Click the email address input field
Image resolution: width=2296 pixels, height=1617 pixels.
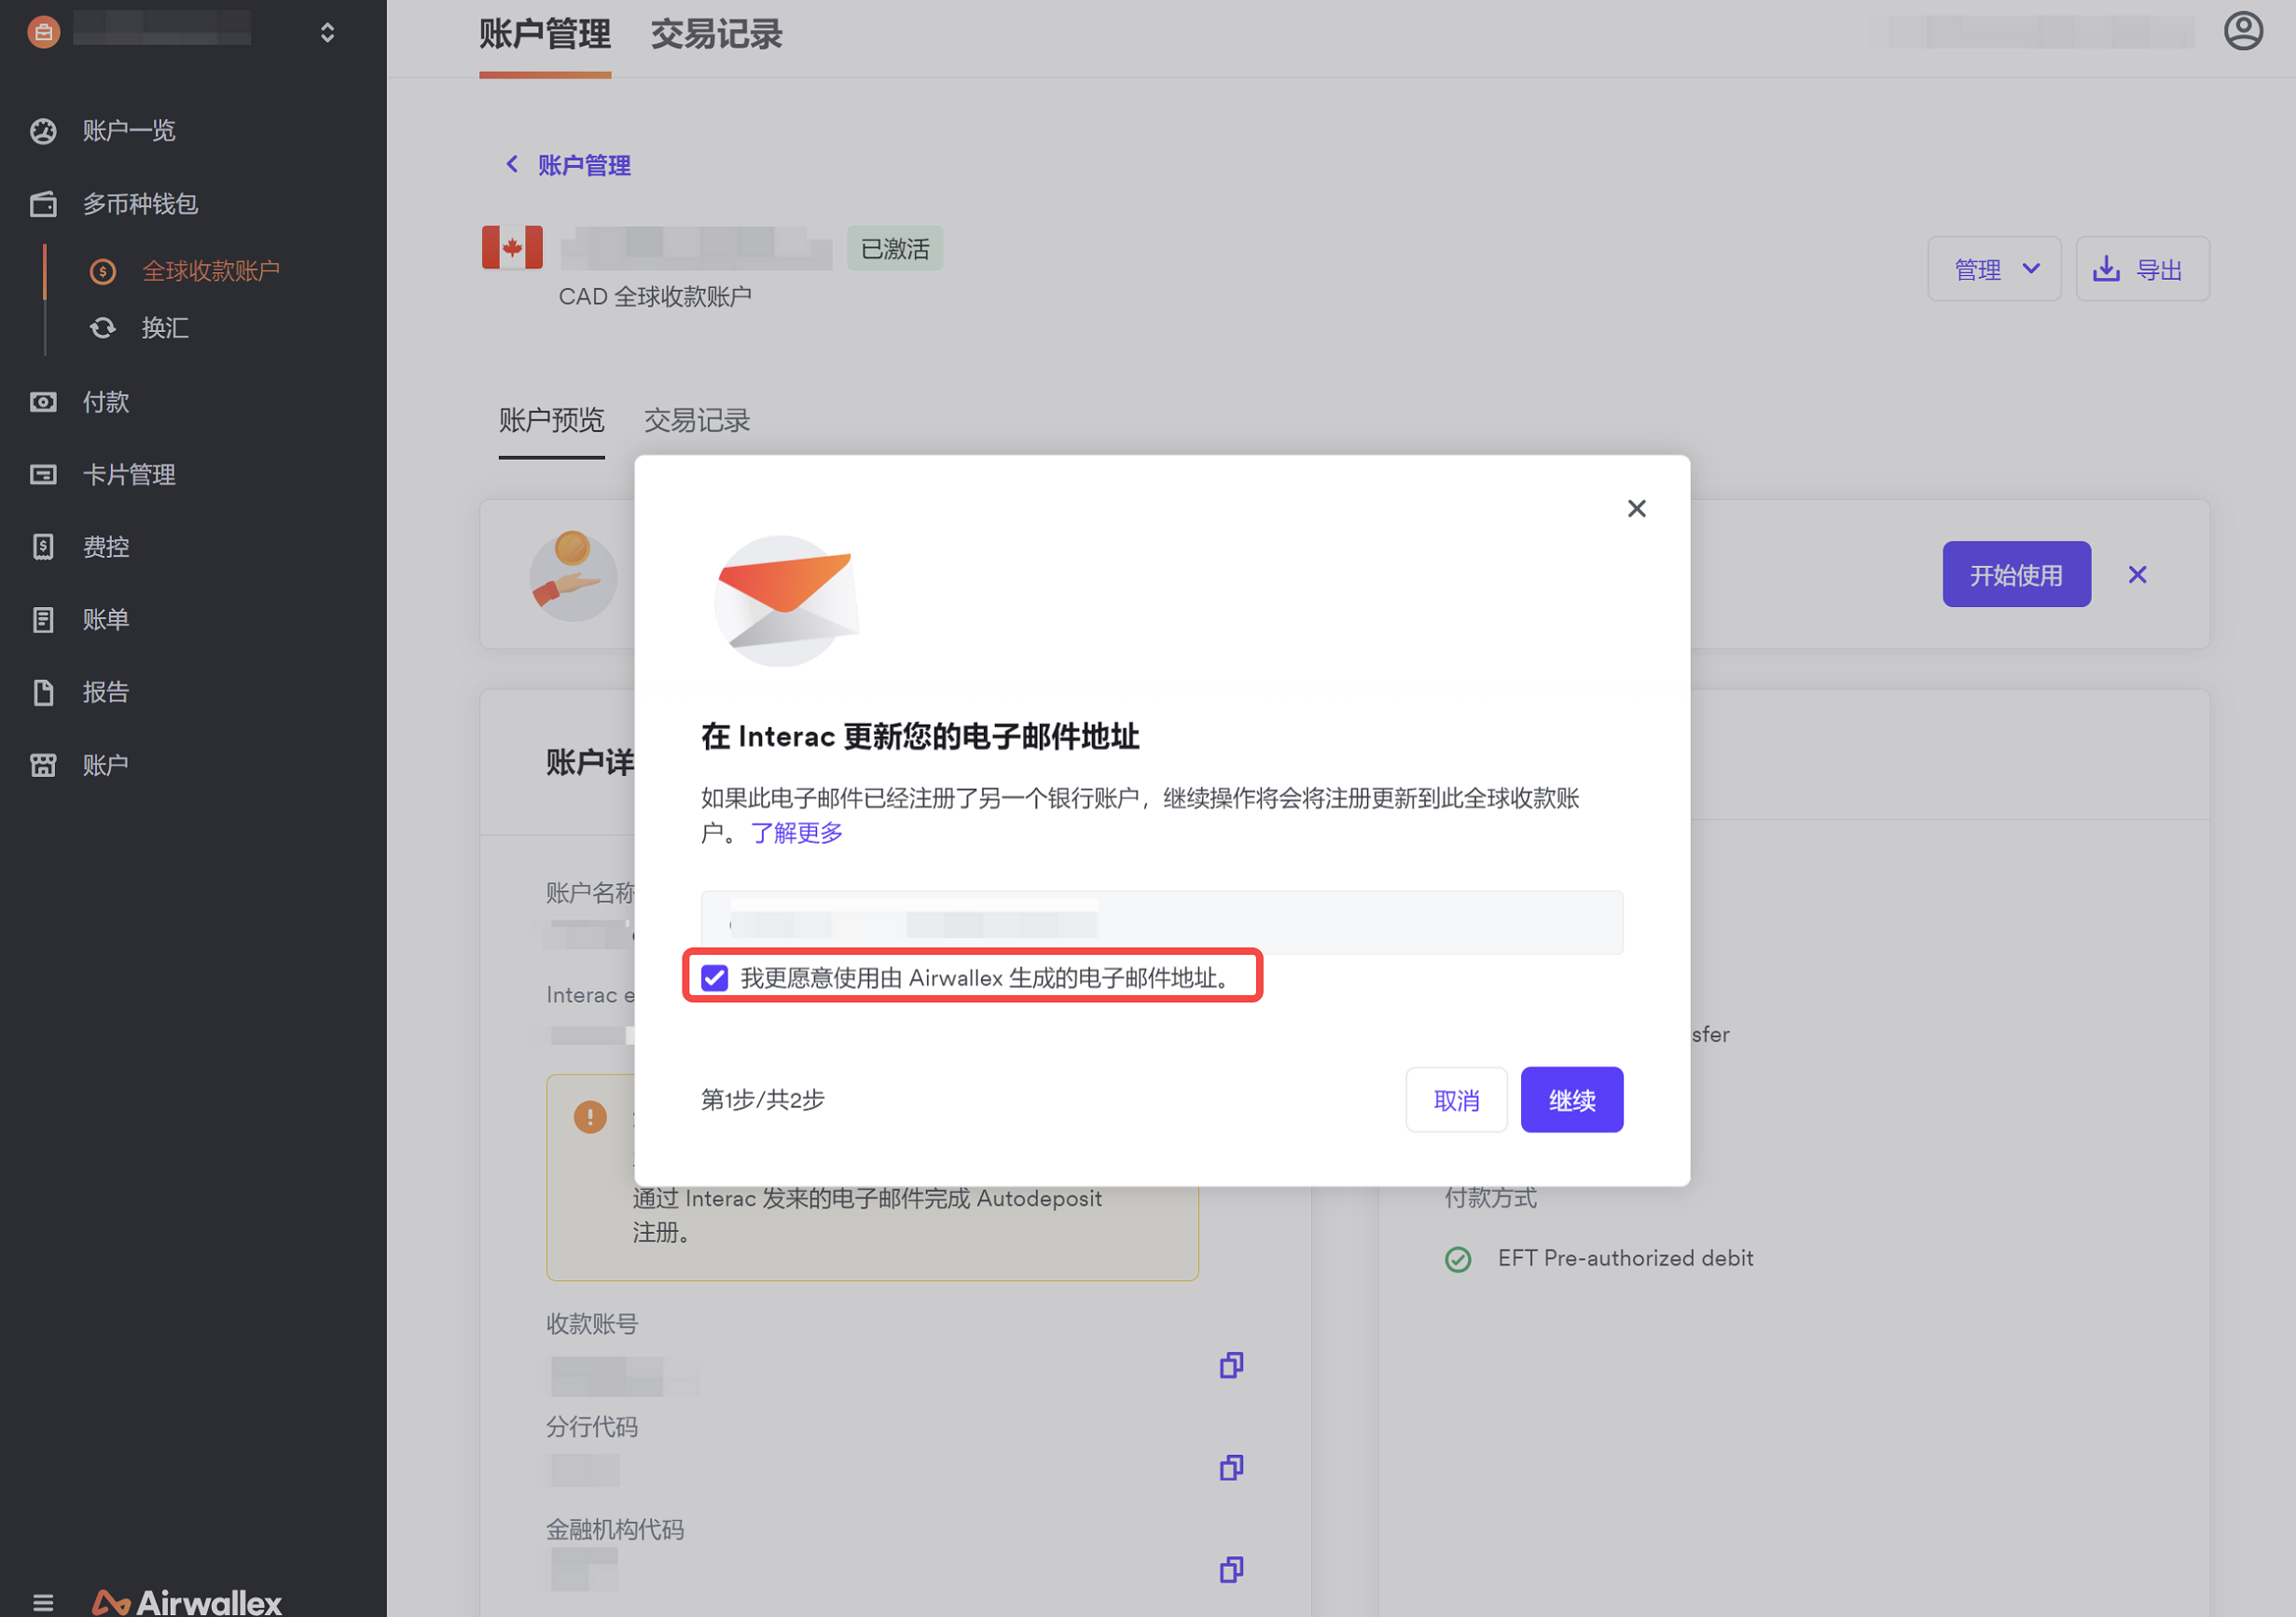pos(1162,922)
